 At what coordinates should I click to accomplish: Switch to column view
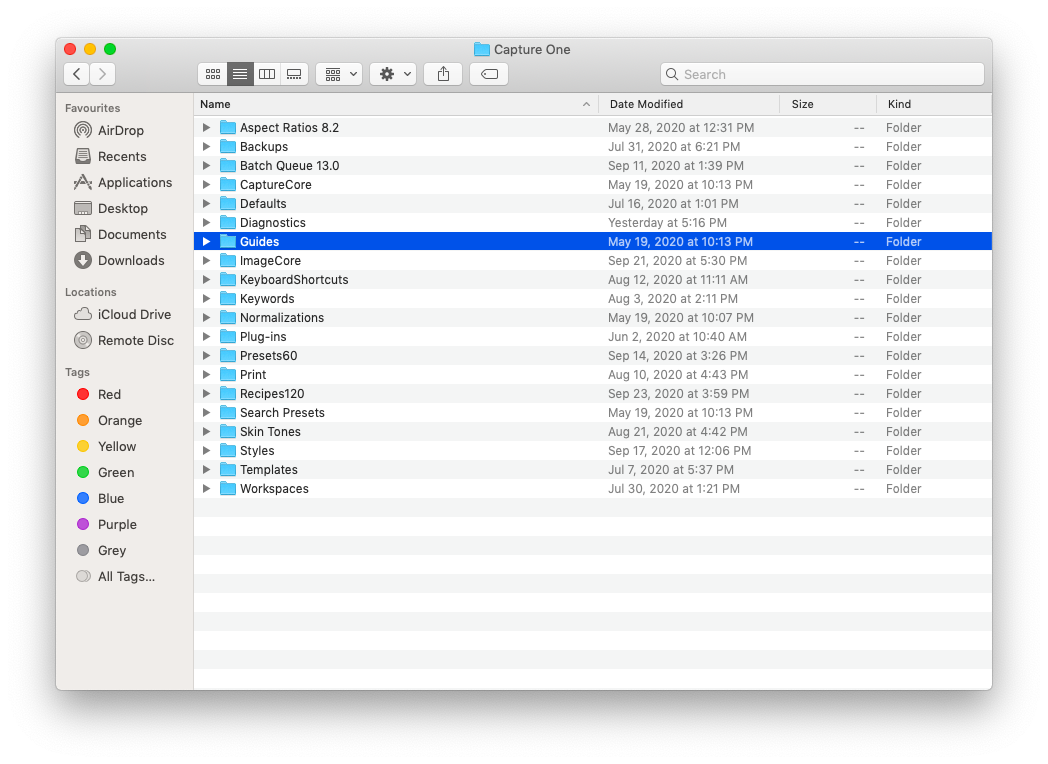coord(267,74)
